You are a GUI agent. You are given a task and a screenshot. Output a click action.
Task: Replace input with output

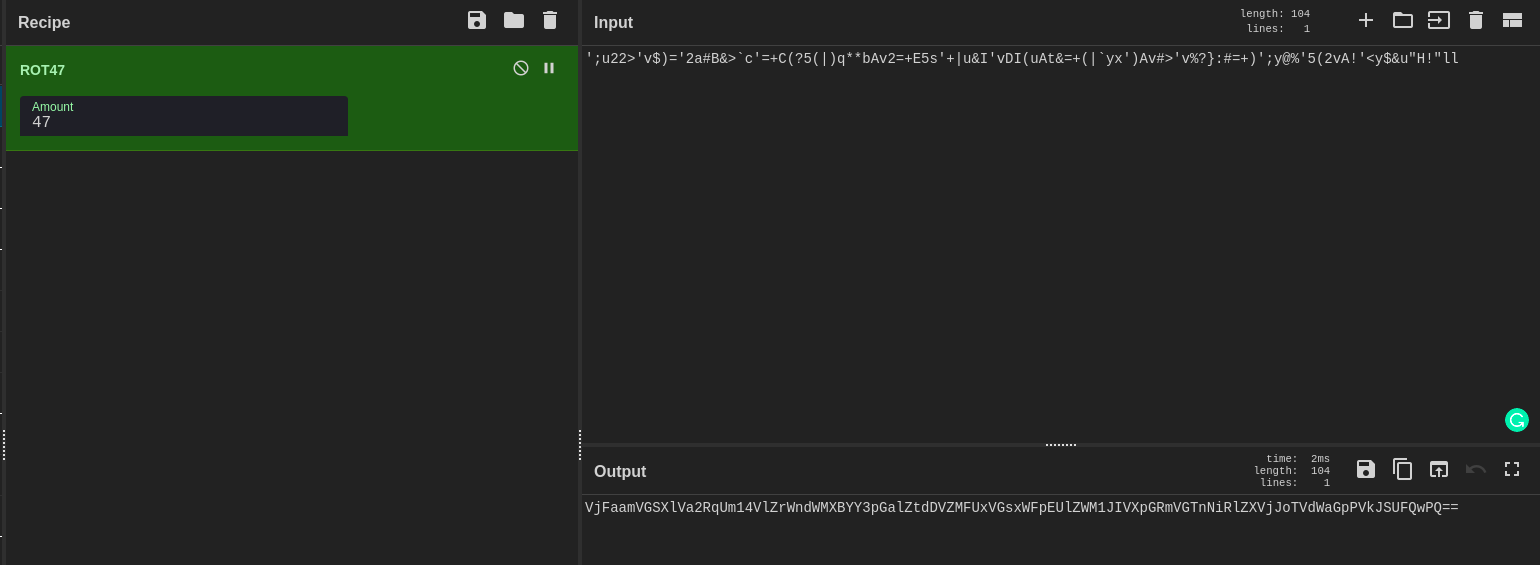click(1439, 469)
